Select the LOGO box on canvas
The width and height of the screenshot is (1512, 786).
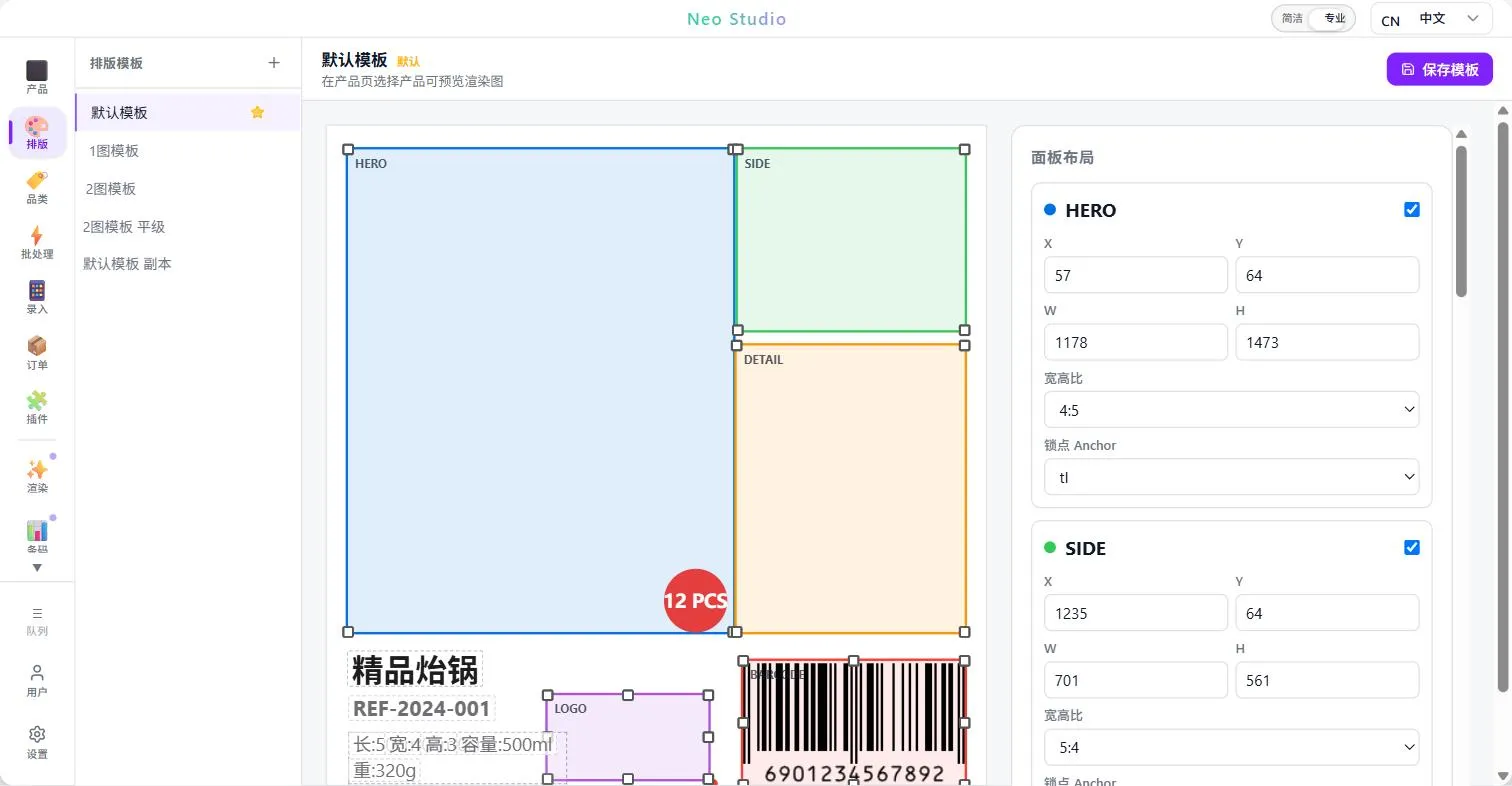tap(628, 737)
